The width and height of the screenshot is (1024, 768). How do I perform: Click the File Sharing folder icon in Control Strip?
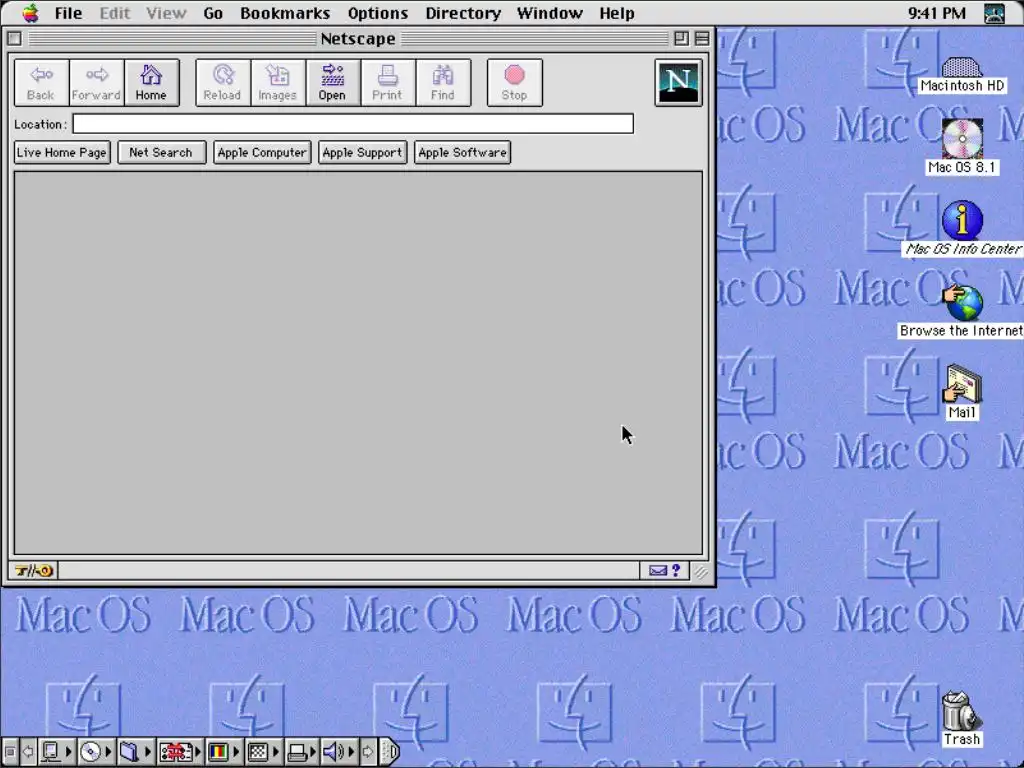pyautogui.click(x=129, y=752)
